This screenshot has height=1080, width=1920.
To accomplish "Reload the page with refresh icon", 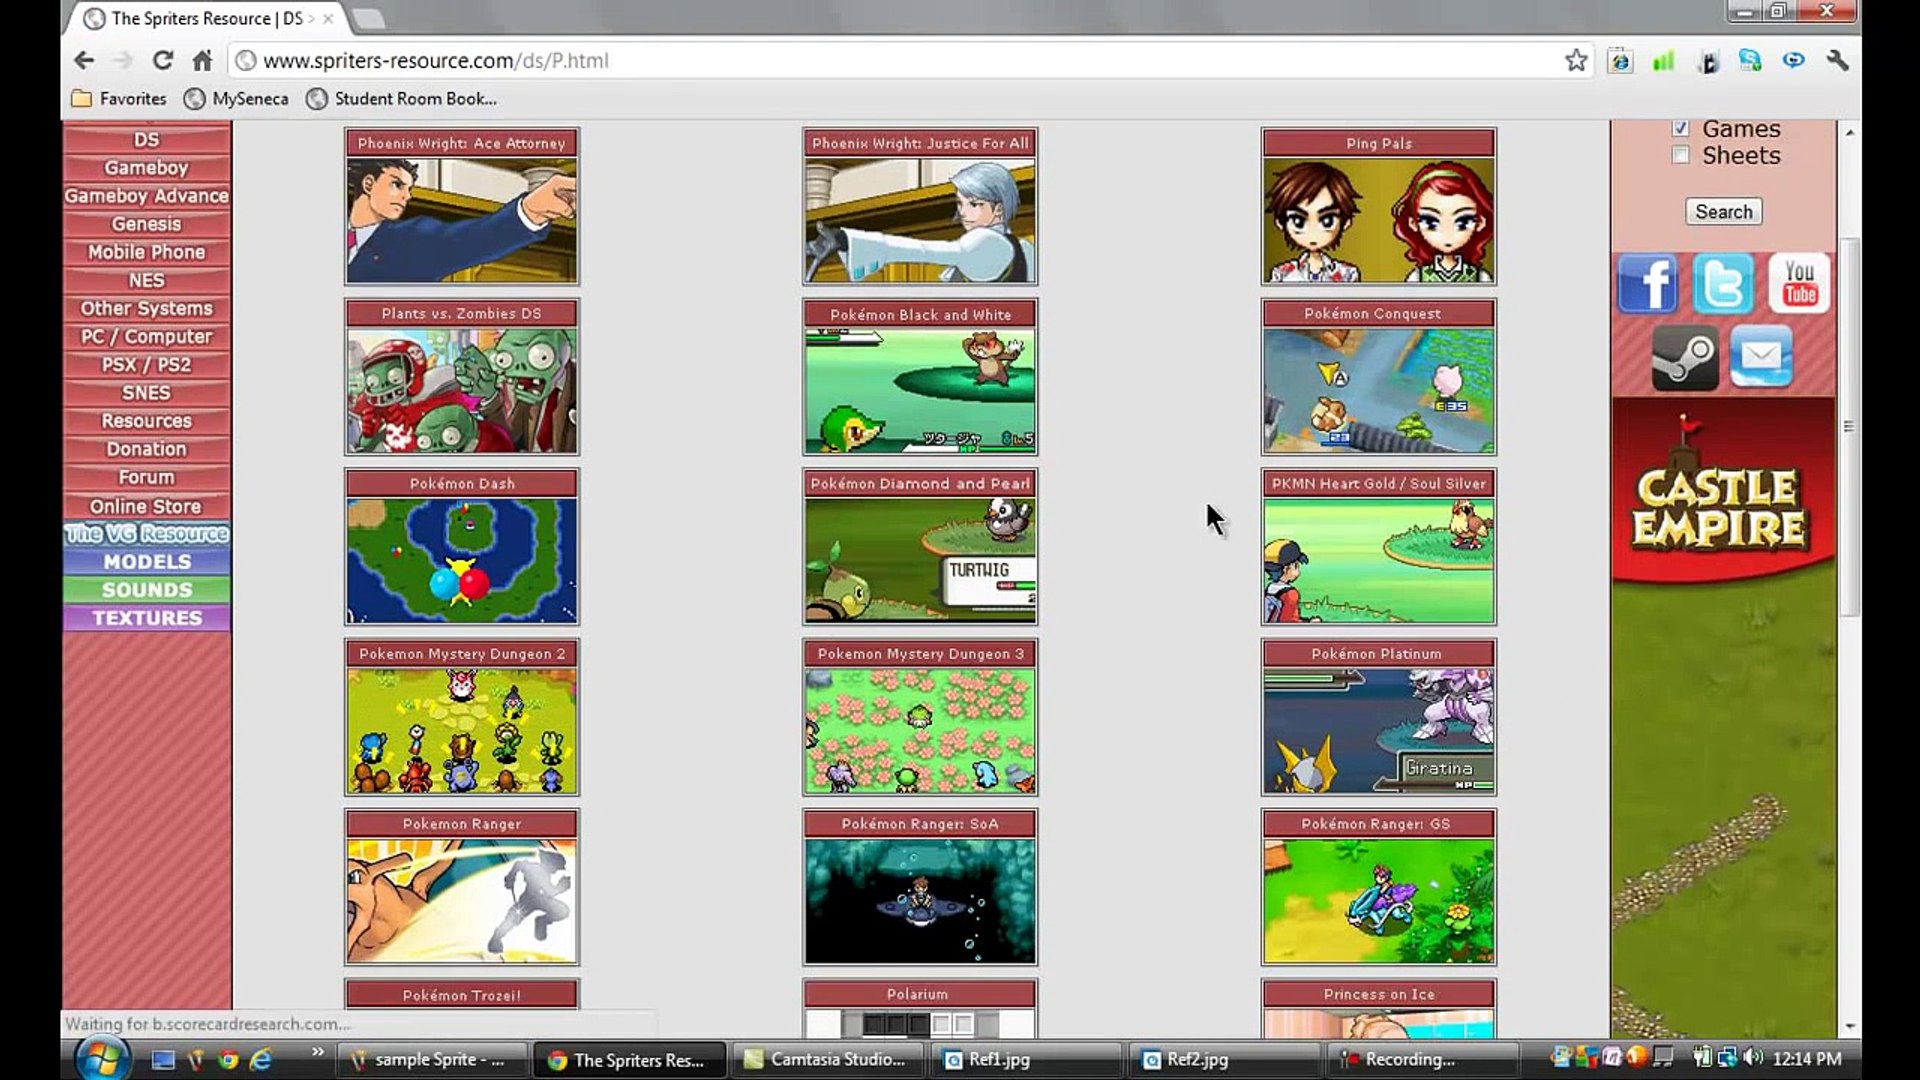I will (x=162, y=61).
